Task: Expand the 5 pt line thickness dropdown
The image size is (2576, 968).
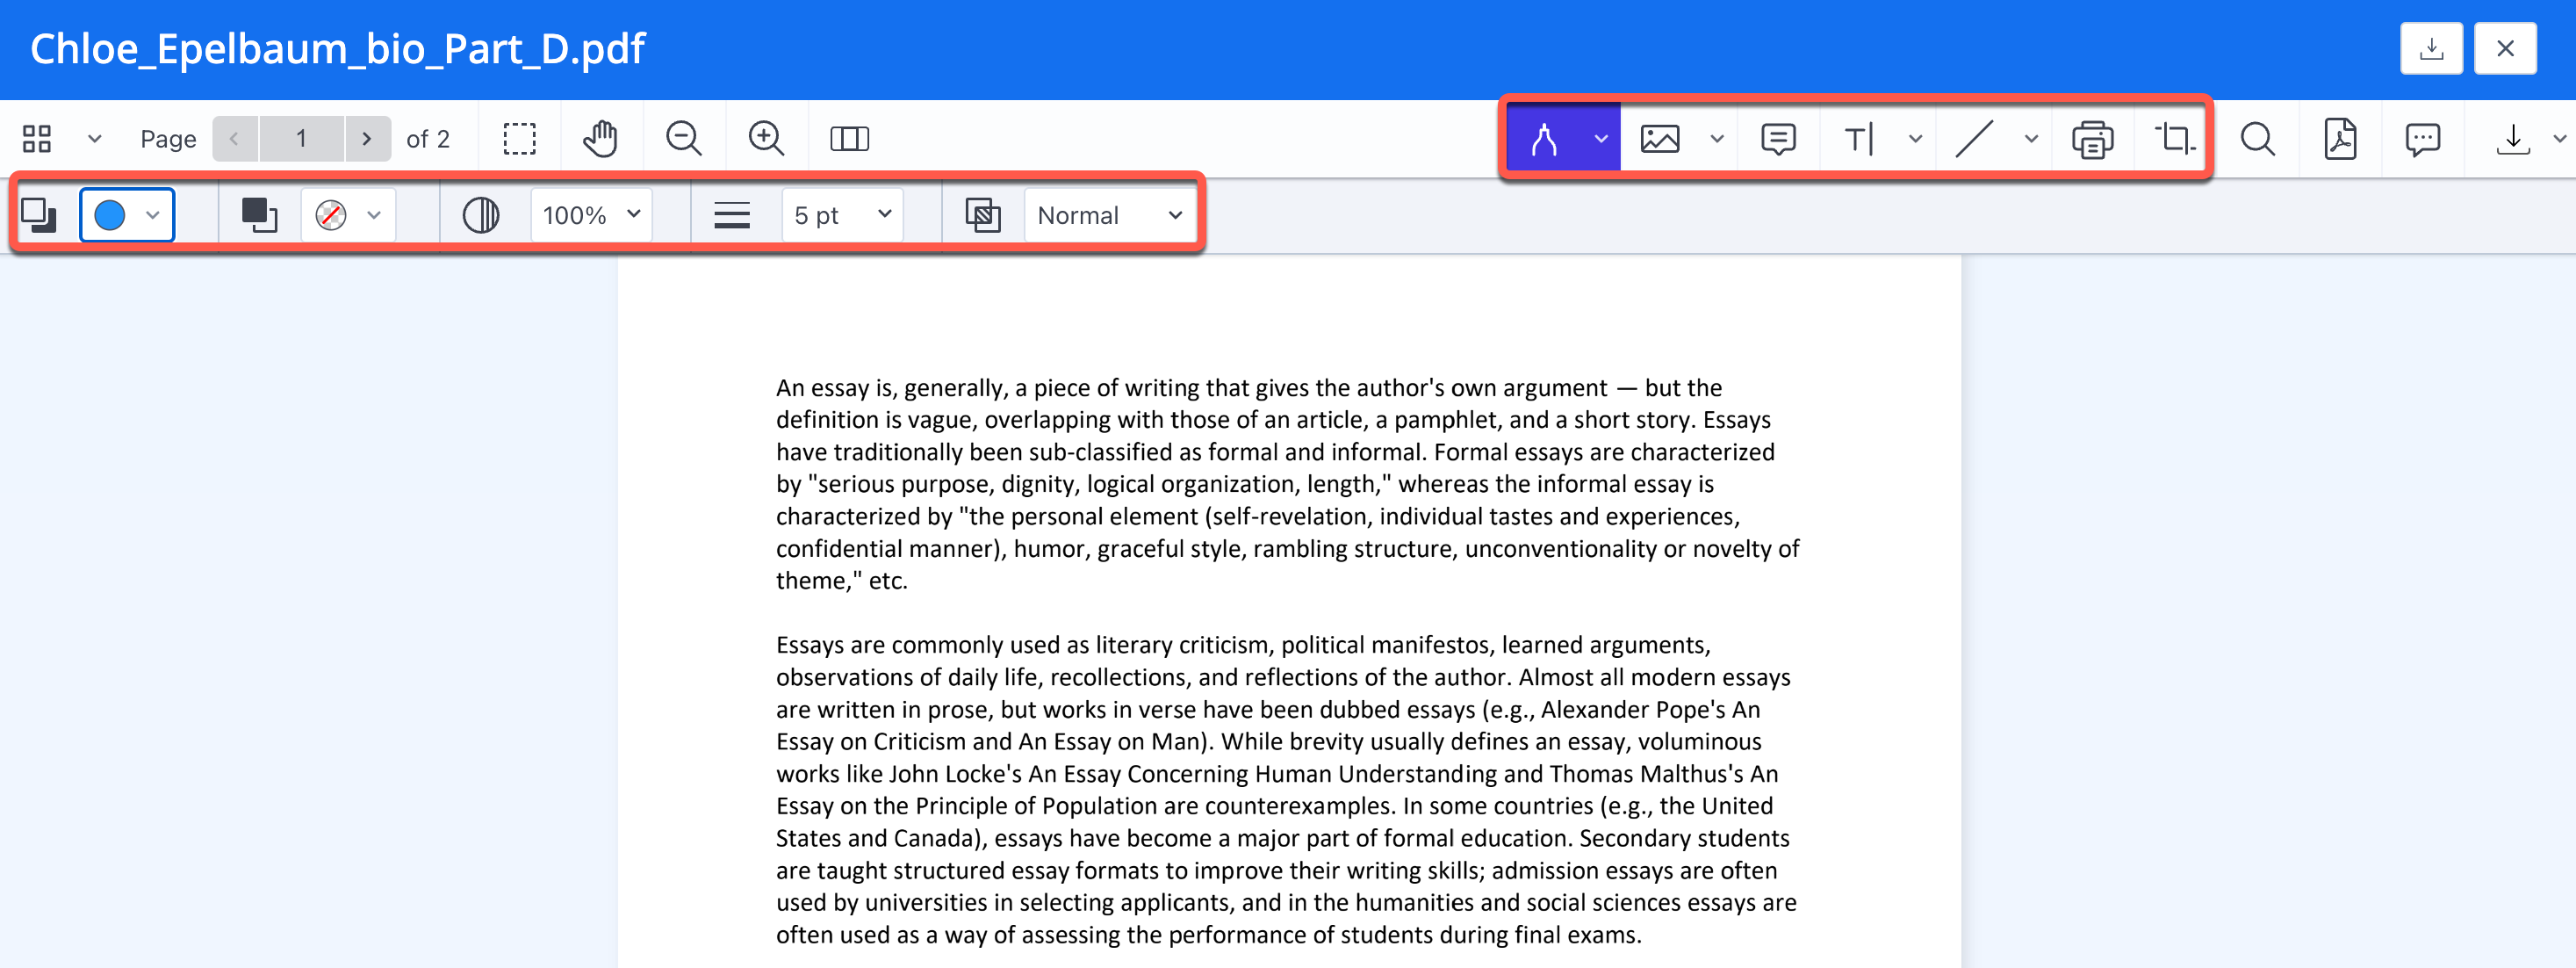Action: point(842,215)
